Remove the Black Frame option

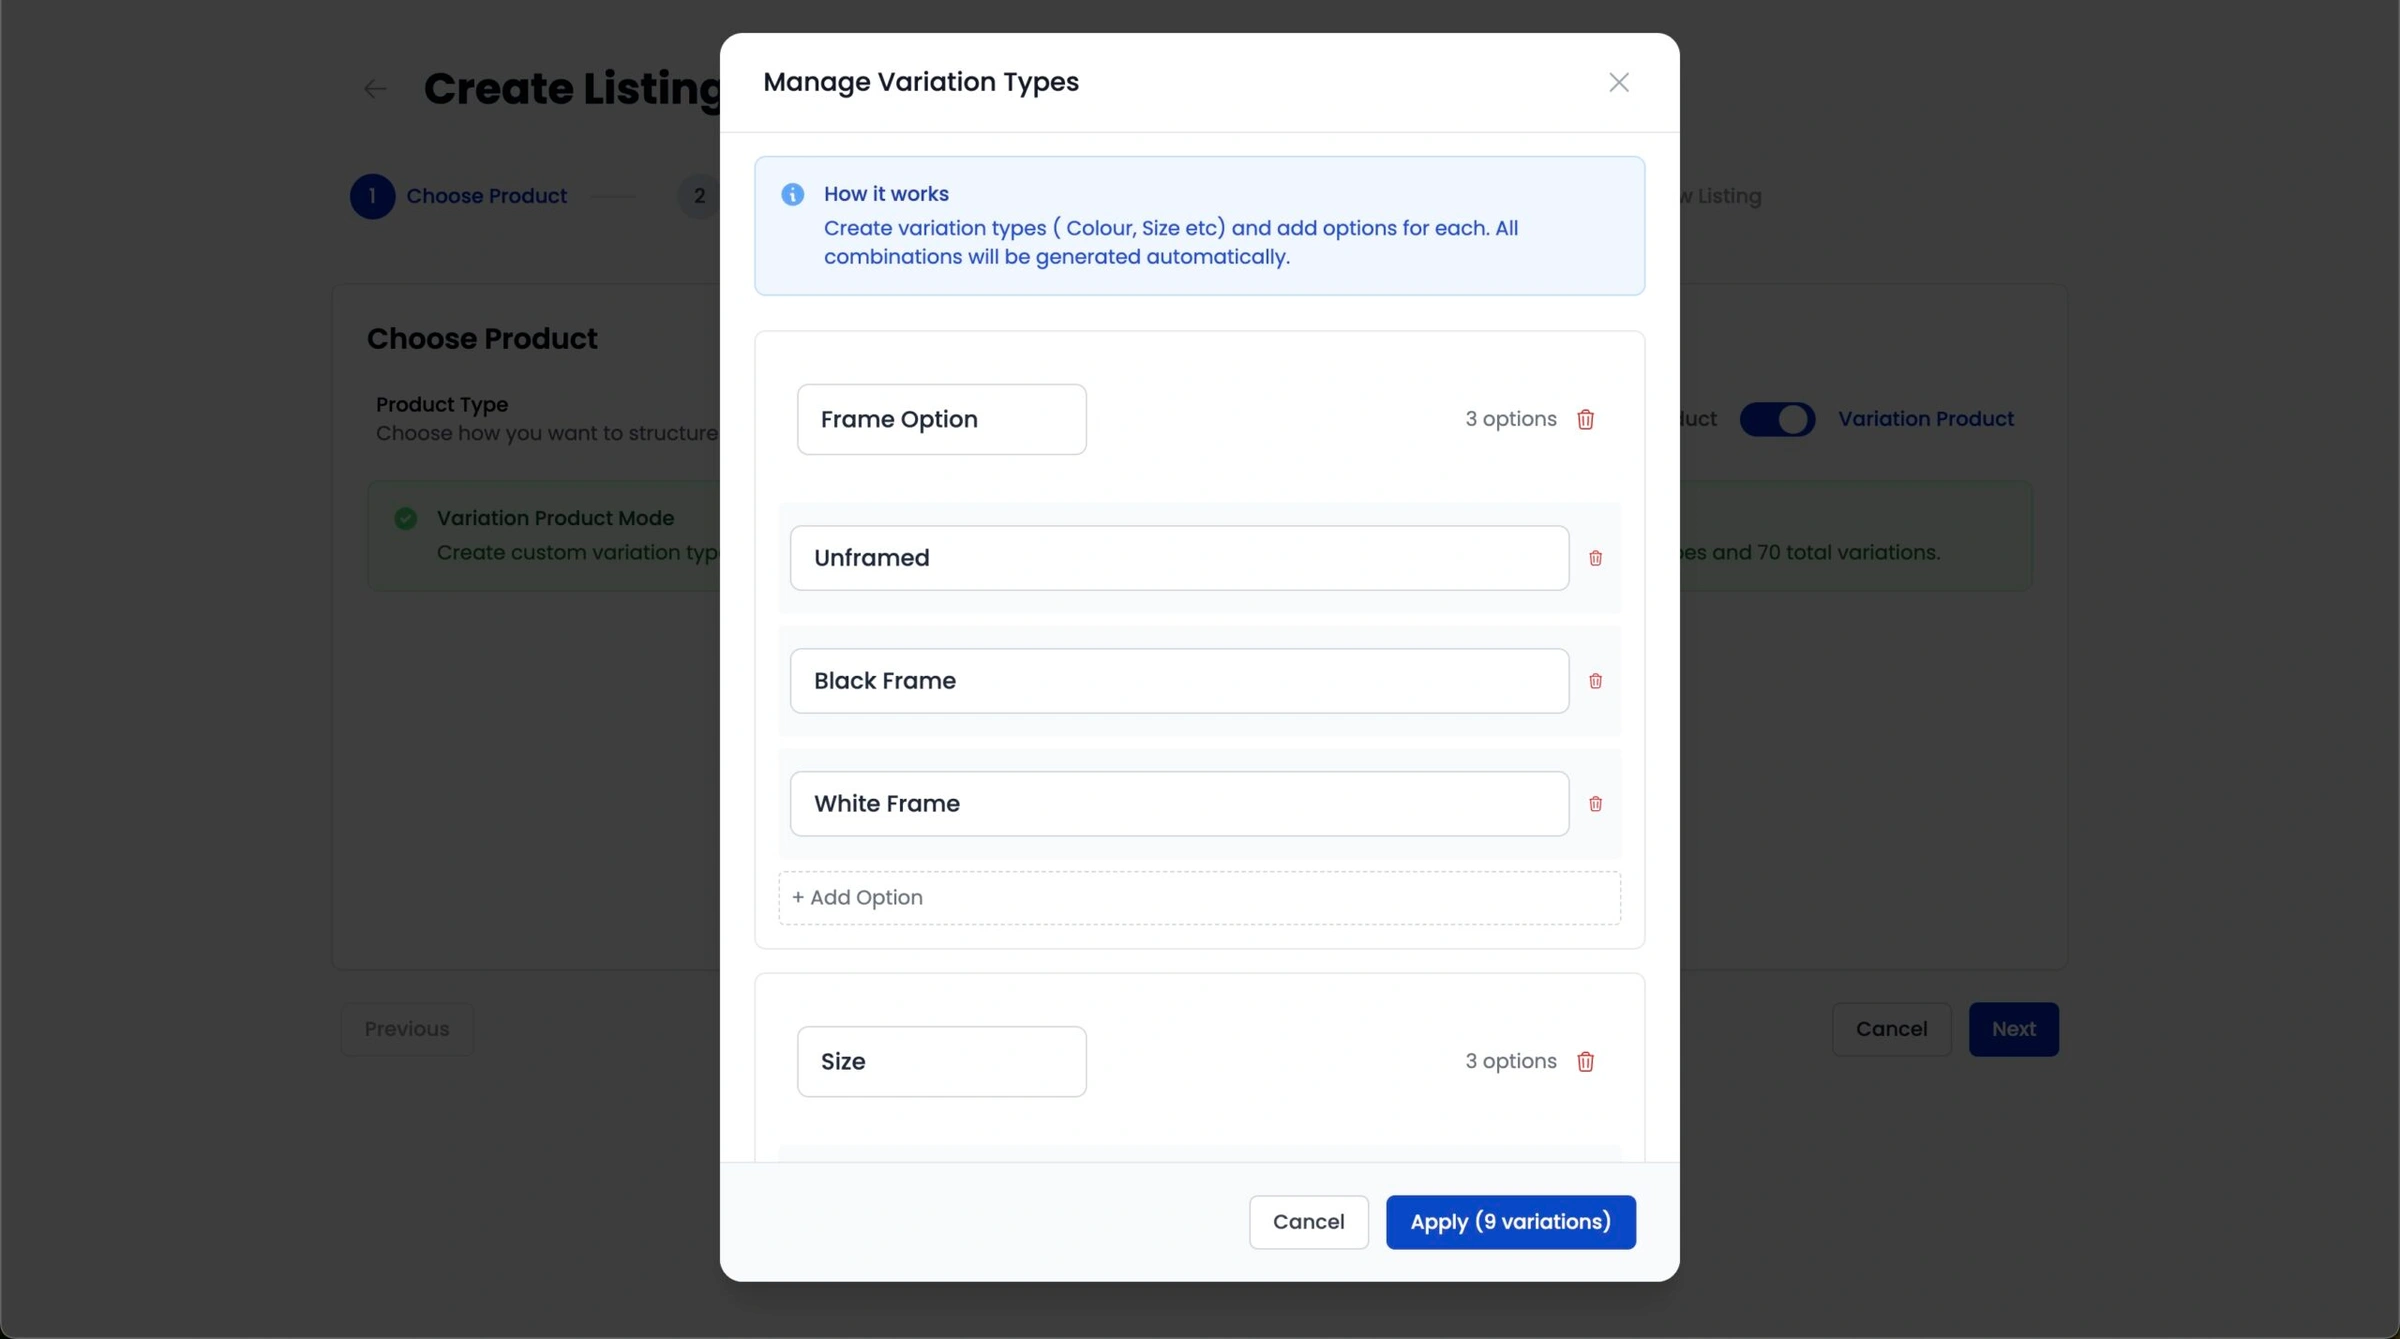(x=1595, y=681)
